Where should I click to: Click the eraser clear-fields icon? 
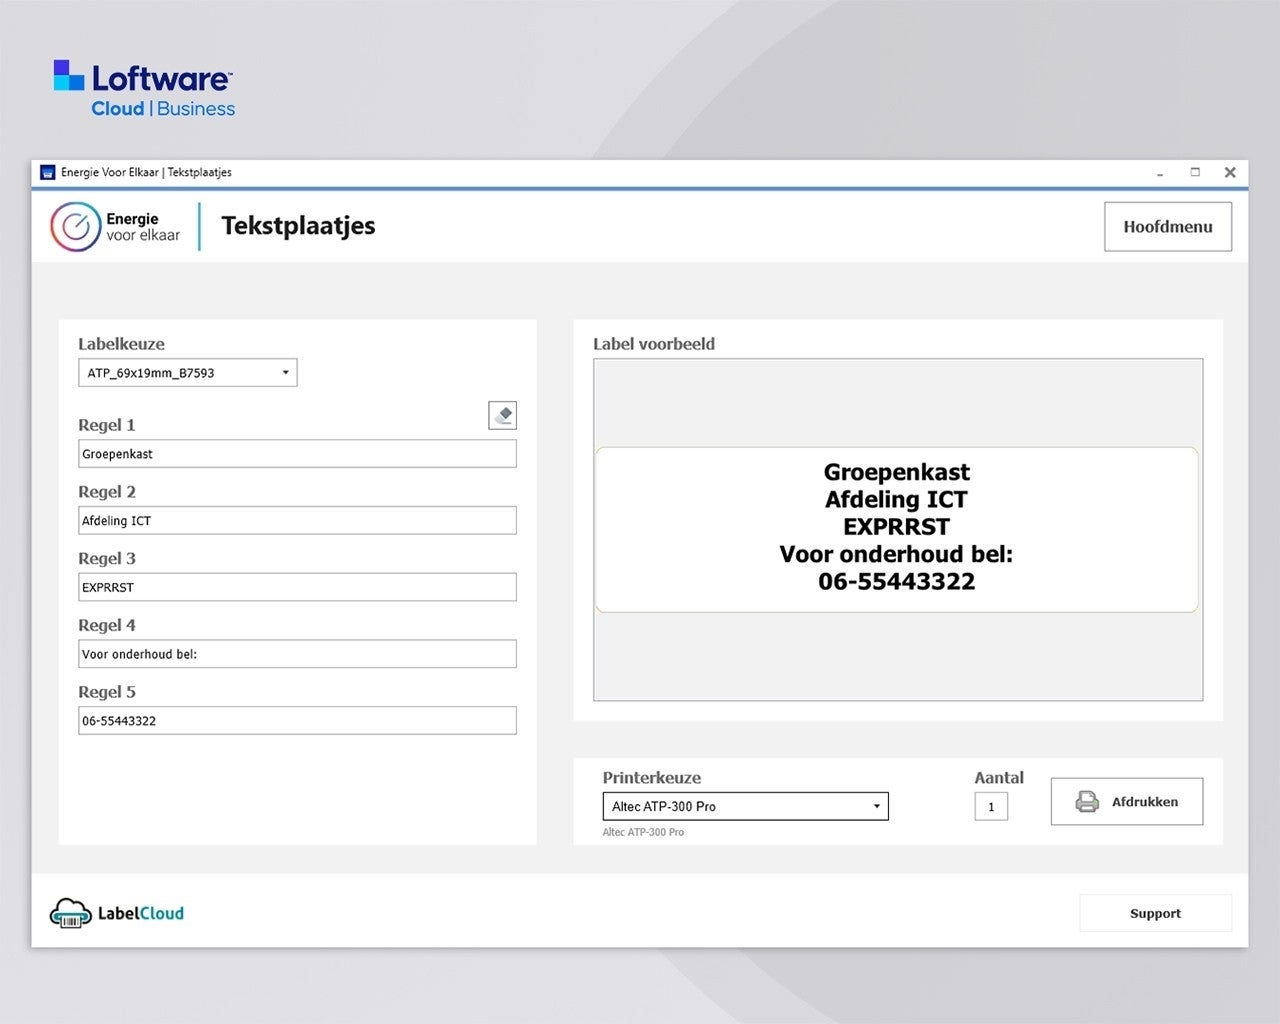(x=502, y=415)
